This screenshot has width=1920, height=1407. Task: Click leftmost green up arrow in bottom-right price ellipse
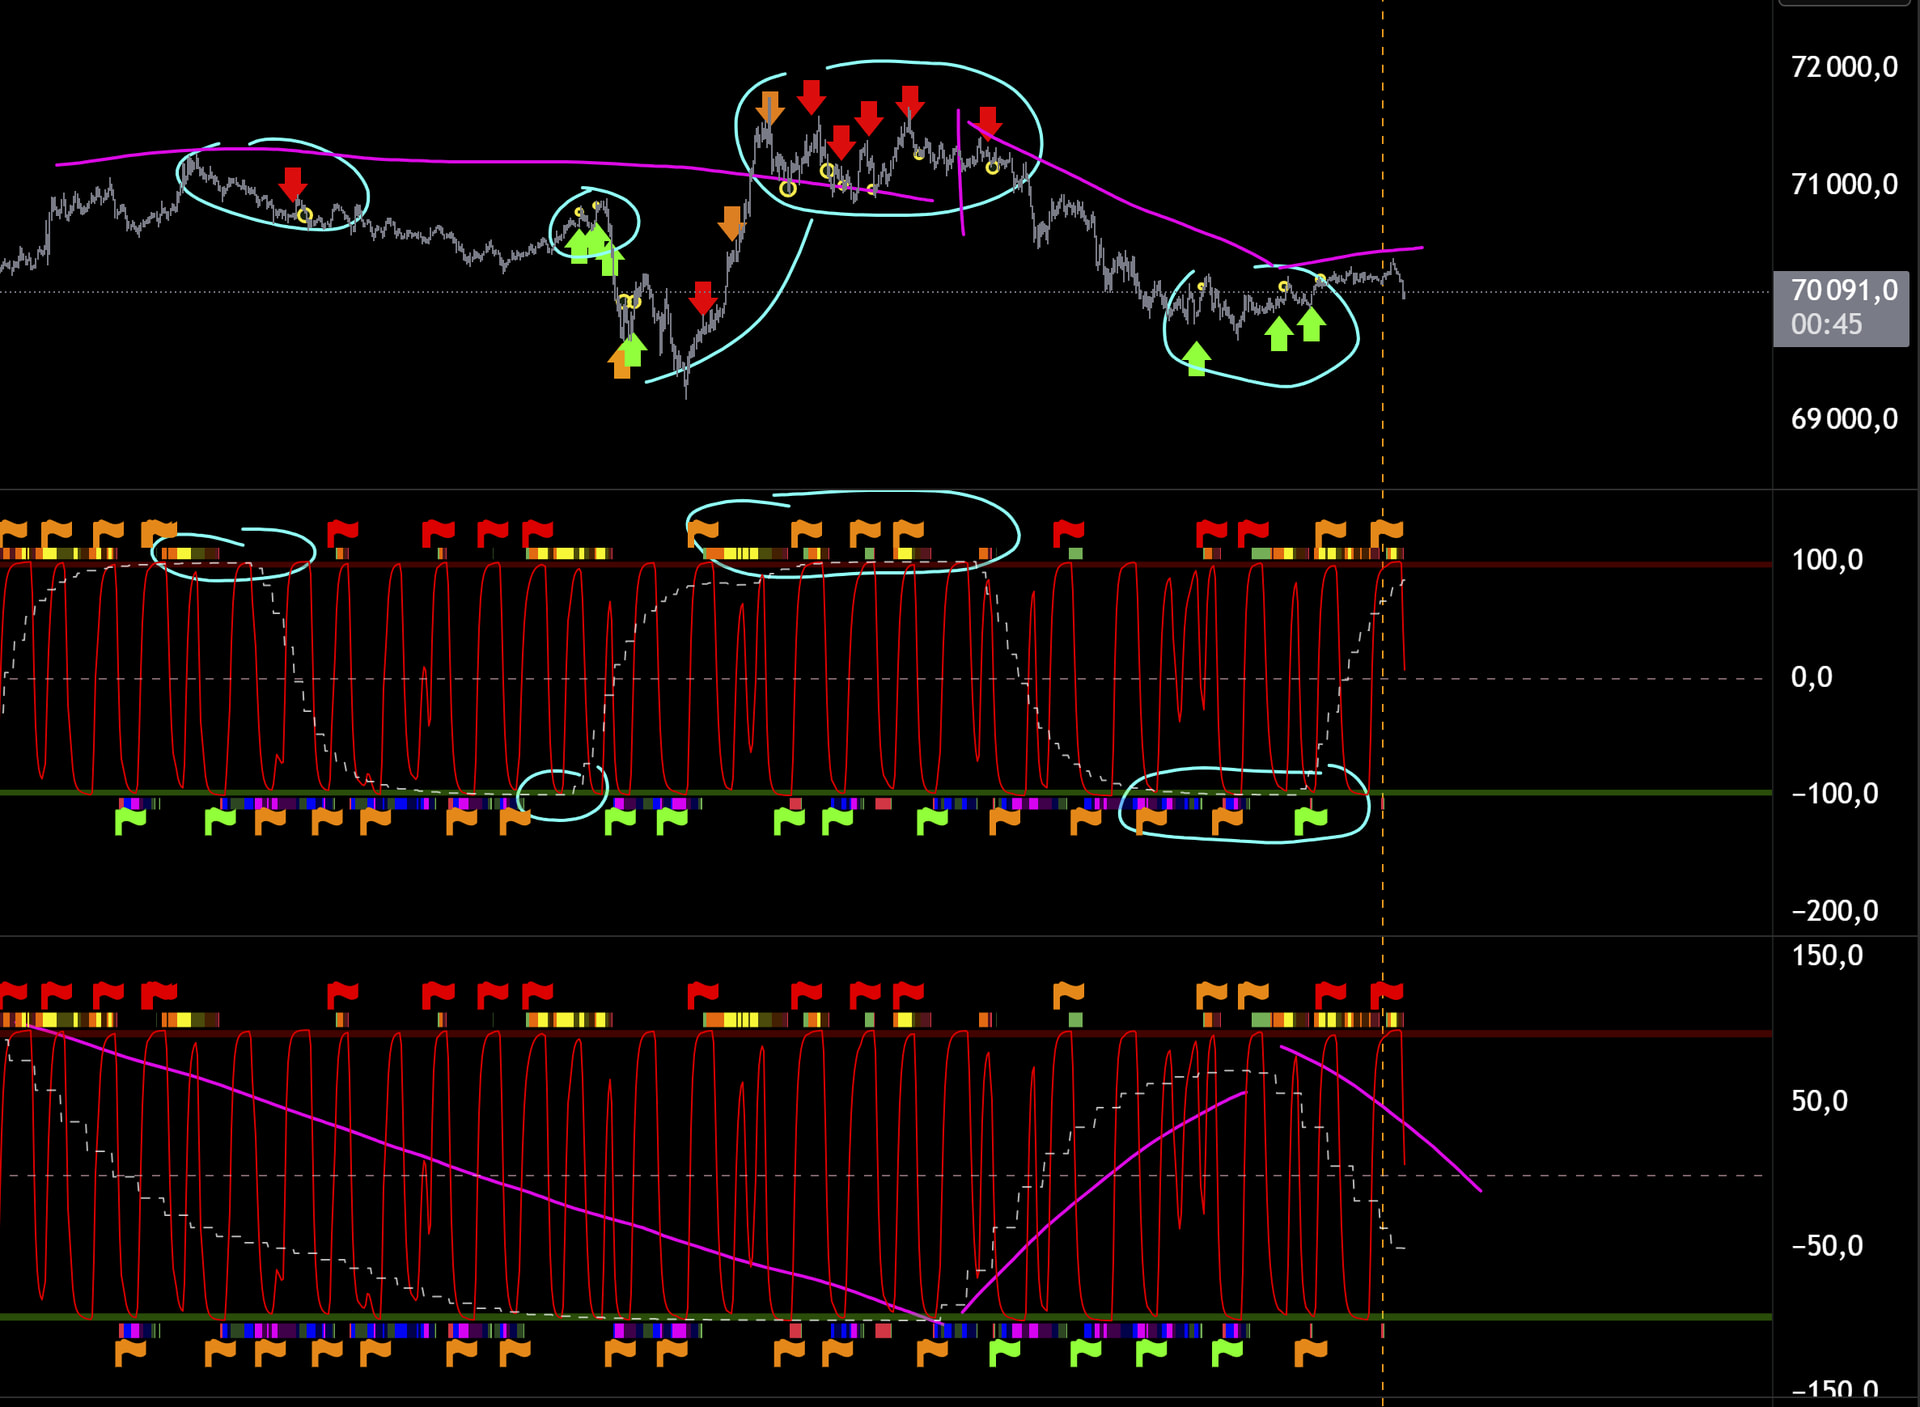point(1196,357)
